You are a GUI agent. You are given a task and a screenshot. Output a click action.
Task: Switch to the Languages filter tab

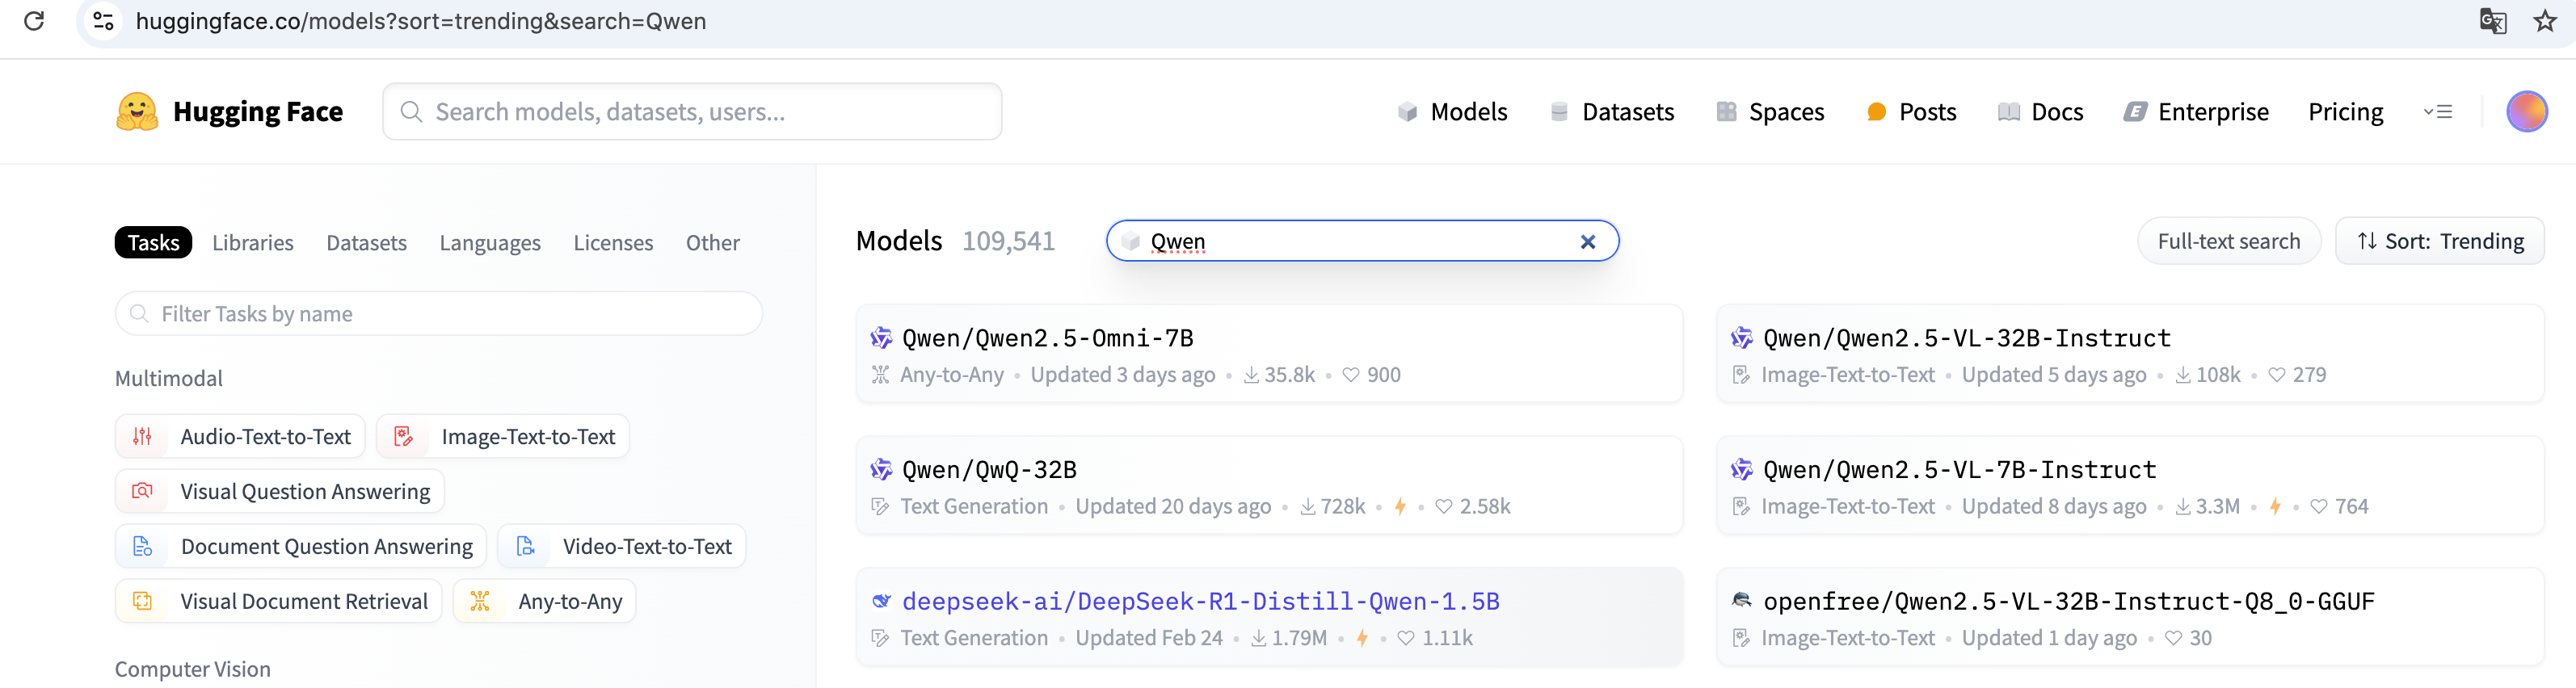coord(490,243)
